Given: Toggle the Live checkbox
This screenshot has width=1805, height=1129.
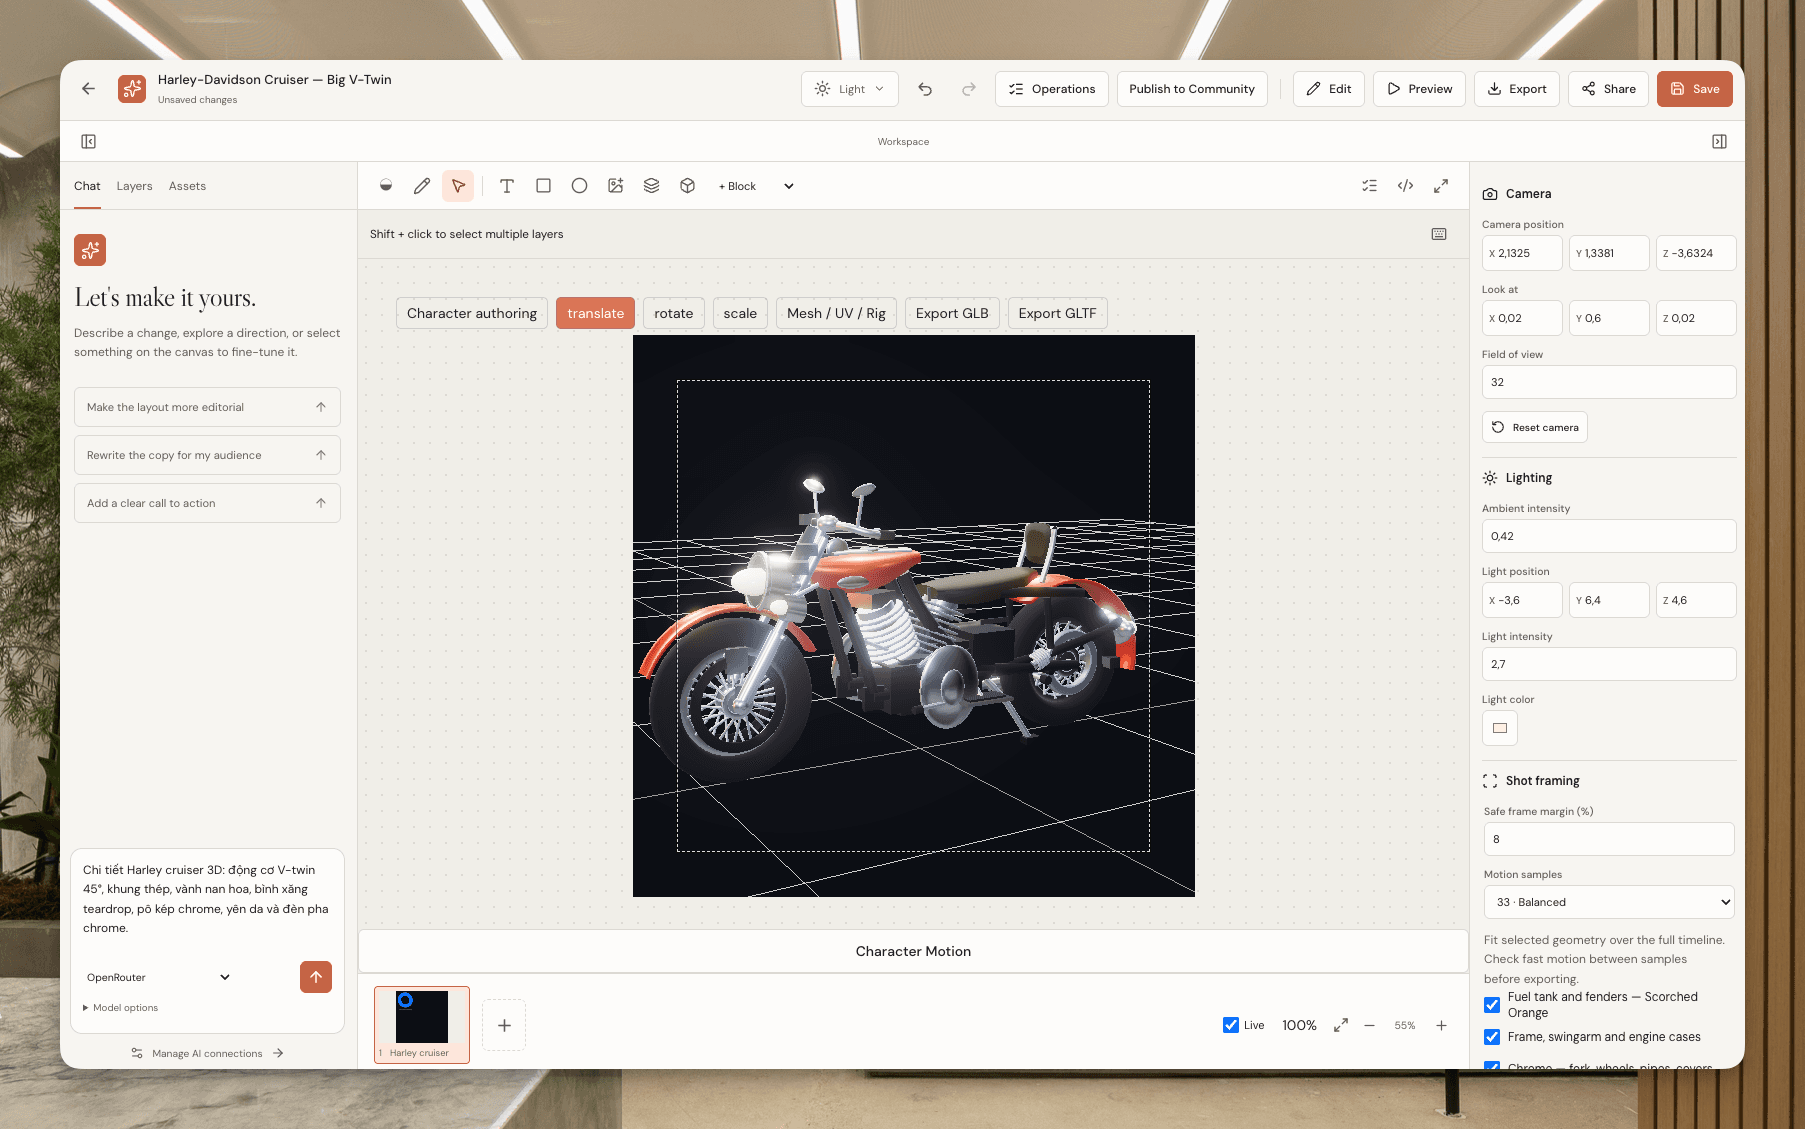Looking at the screenshot, I should pyautogui.click(x=1231, y=1025).
